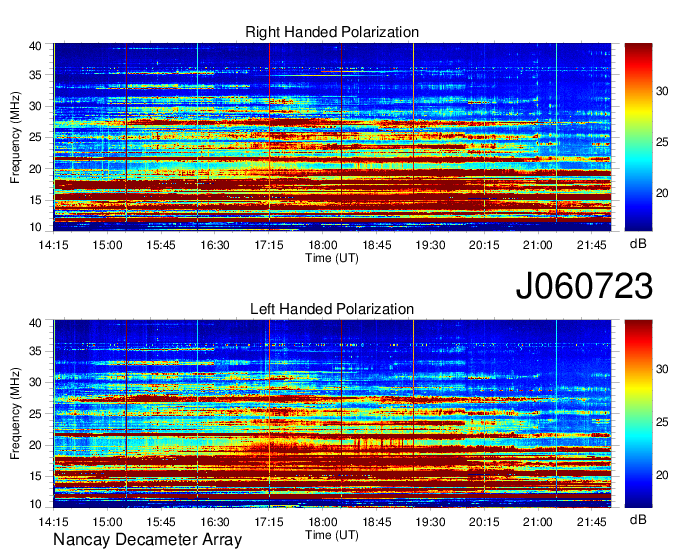Pick the 16:30 time tick under the Left Handed plot
The height and width of the screenshot is (552, 680).
[215, 522]
